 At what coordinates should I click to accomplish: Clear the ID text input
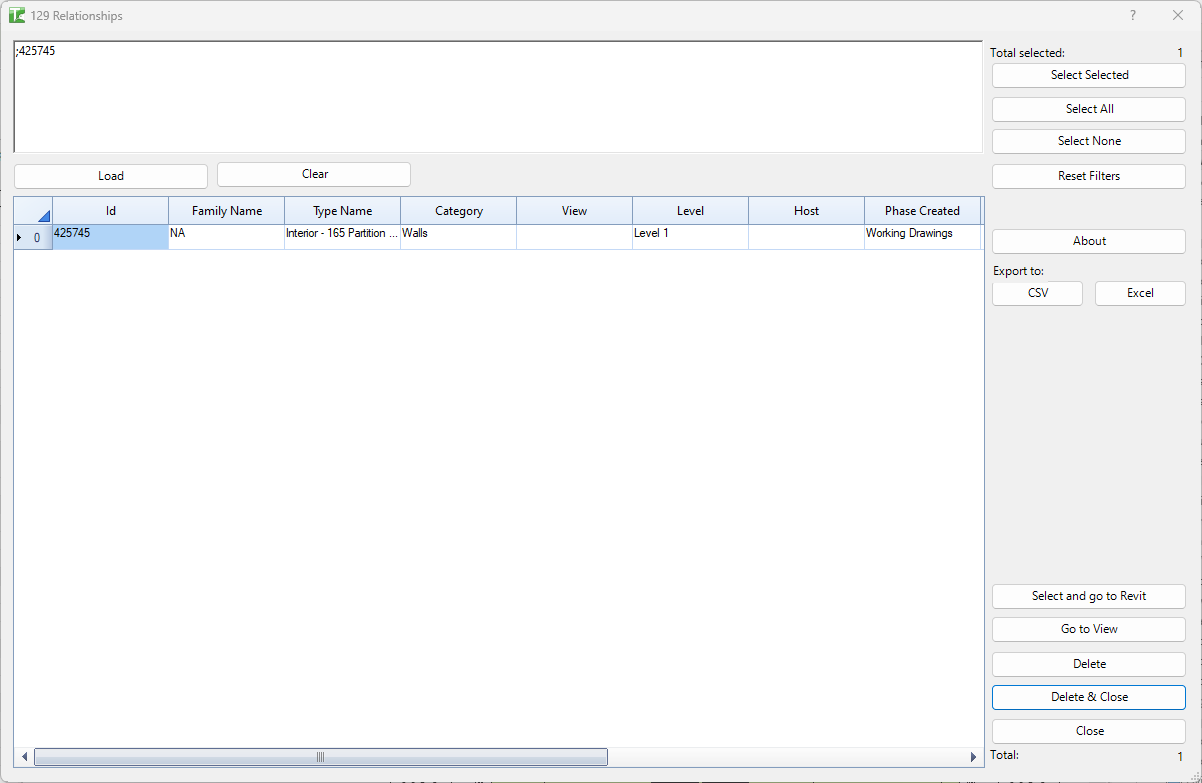point(314,174)
